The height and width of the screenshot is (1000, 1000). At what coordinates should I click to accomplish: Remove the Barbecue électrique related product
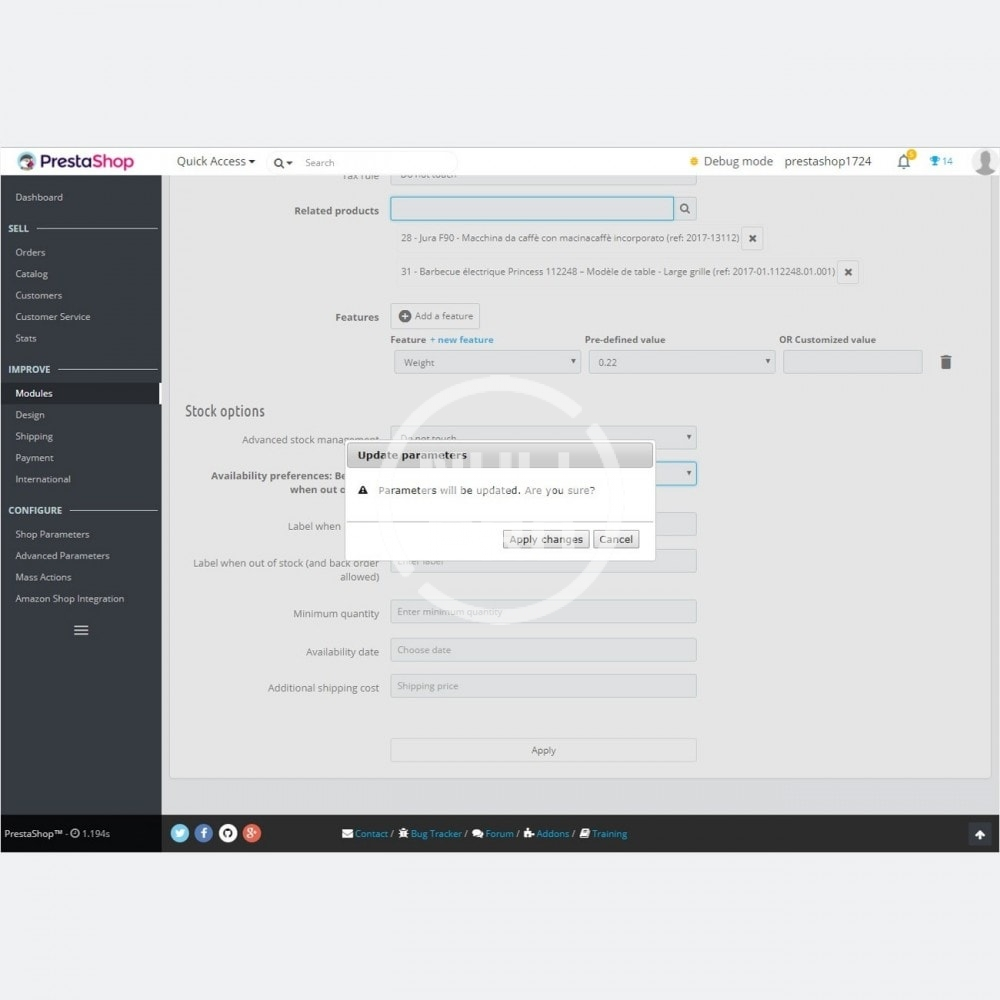click(848, 272)
